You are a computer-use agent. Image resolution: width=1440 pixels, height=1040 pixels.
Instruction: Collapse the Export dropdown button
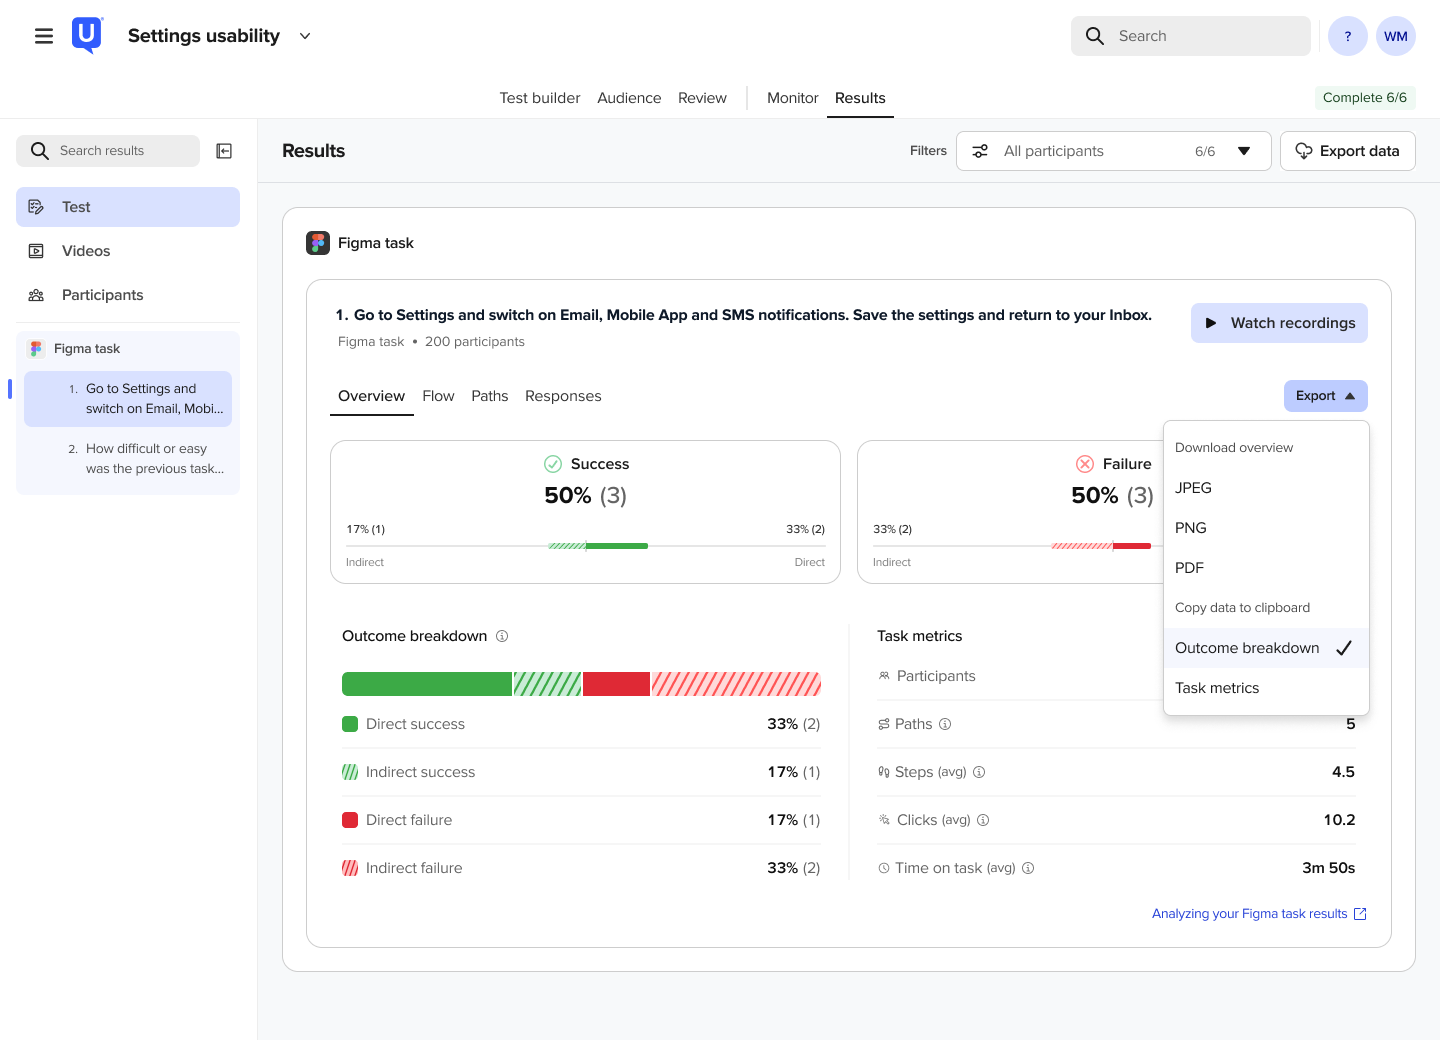click(1326, 396)
